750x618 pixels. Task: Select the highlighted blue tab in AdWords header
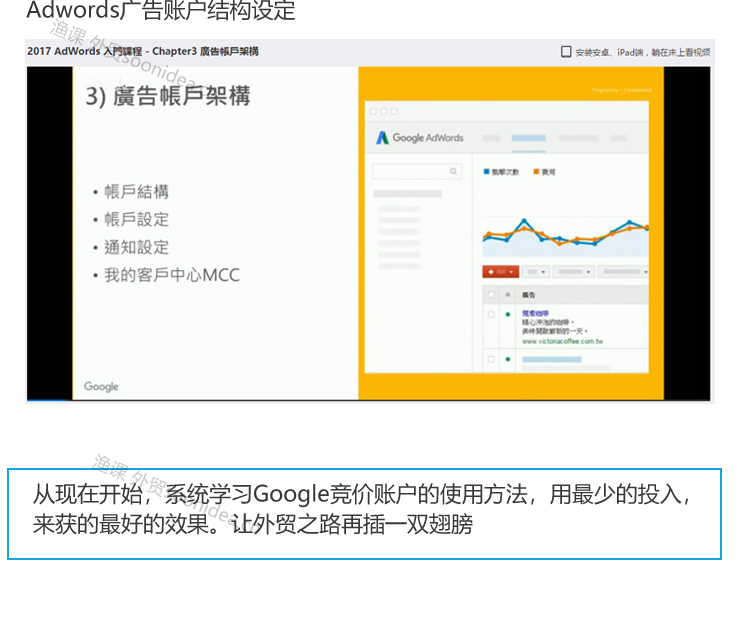(529, 138)
